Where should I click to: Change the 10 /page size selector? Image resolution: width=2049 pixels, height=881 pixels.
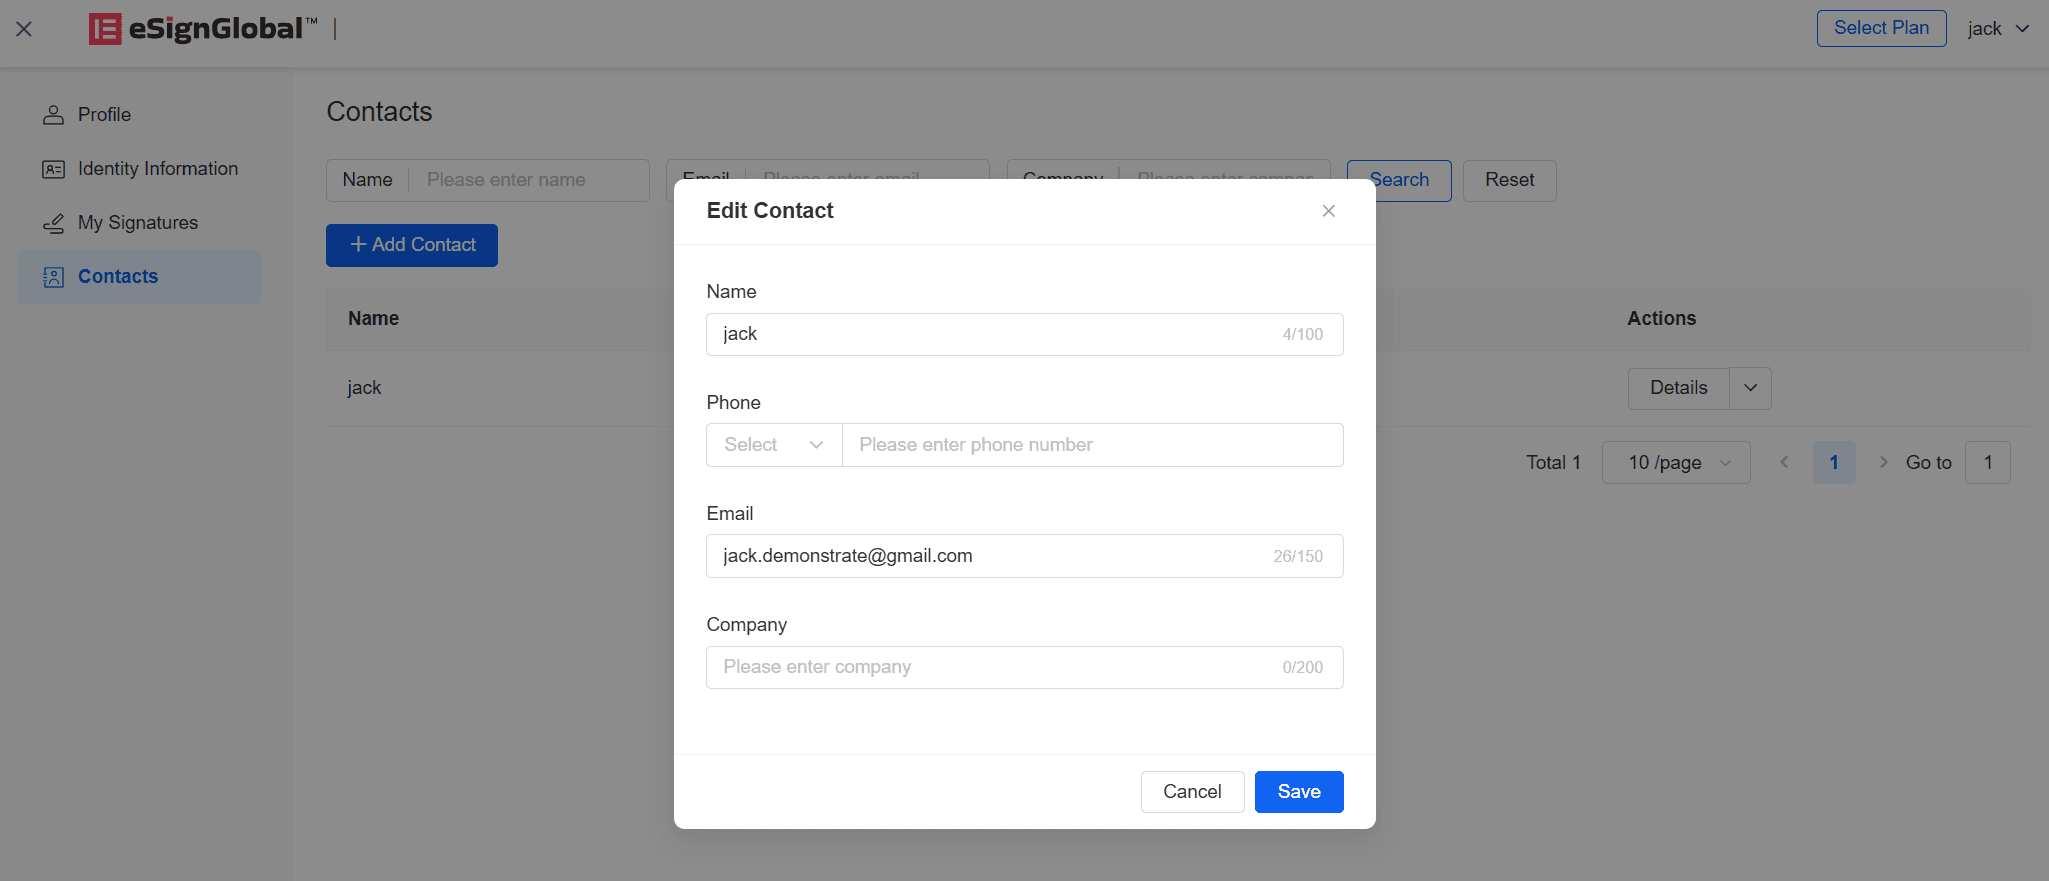coord(1676,463)
